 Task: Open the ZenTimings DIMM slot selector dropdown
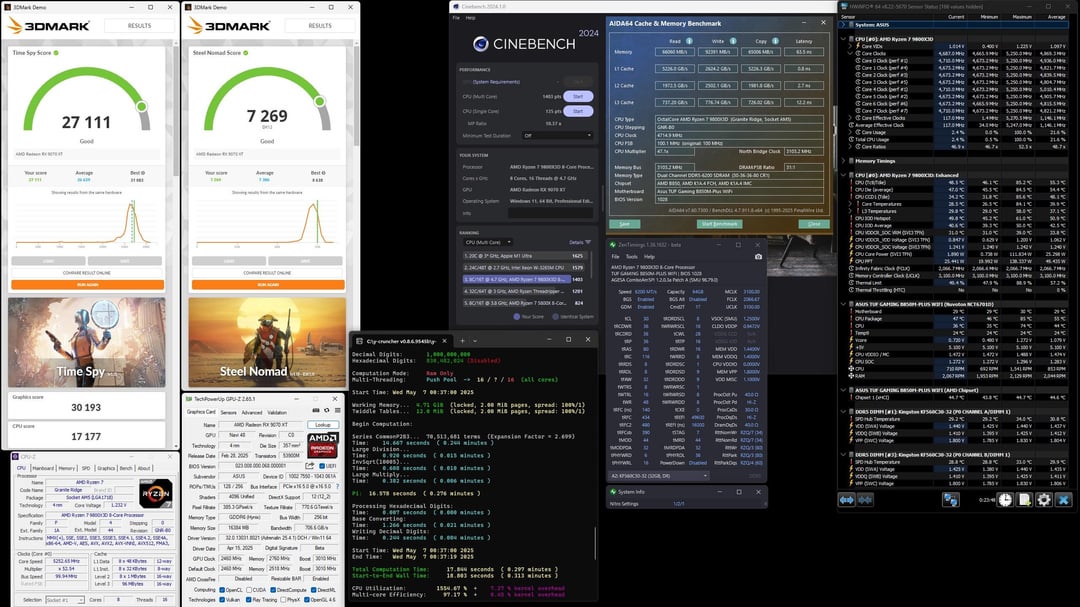pos(658,476)
